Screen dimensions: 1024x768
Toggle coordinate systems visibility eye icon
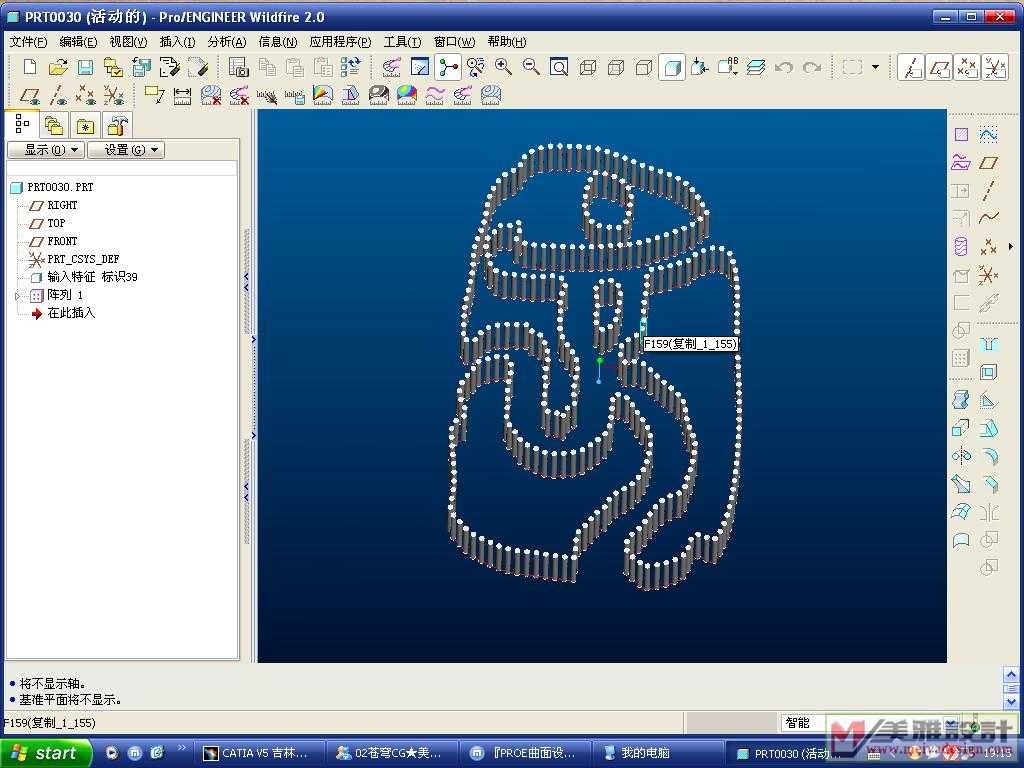tap(114, 95)
